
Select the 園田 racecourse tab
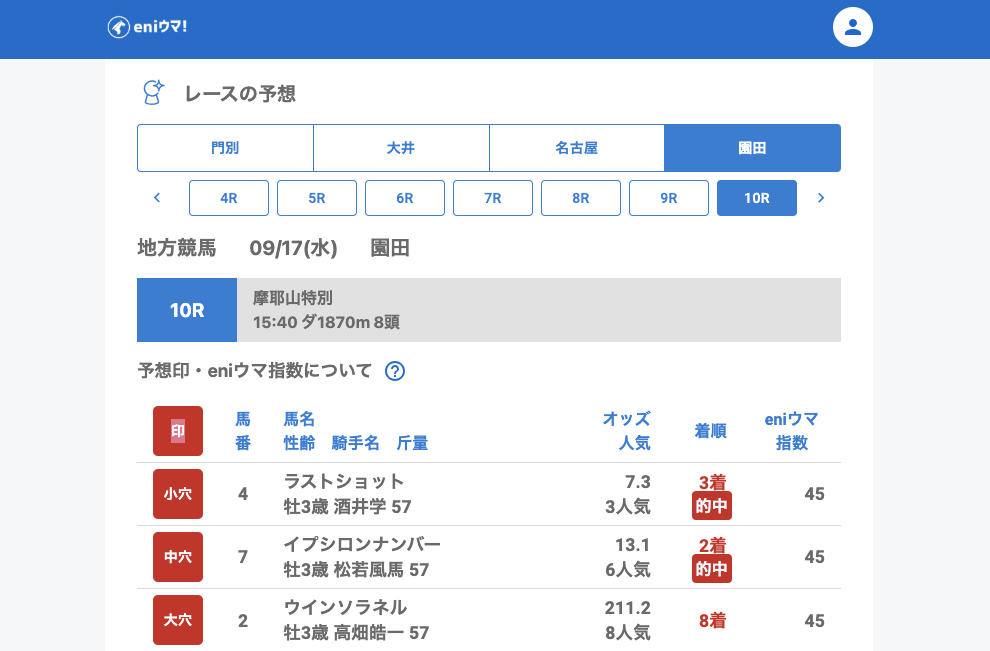752,148
